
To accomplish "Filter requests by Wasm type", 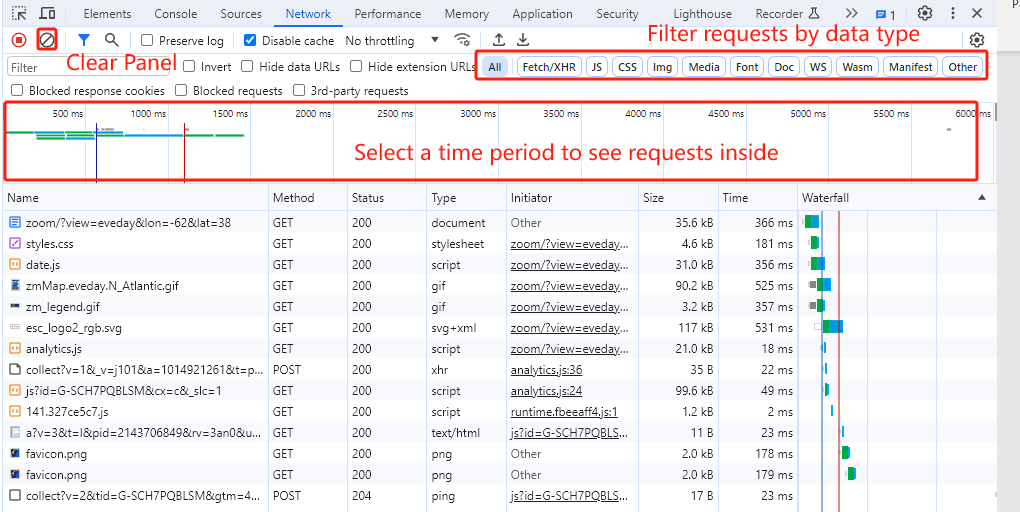I will pos(857,66).
